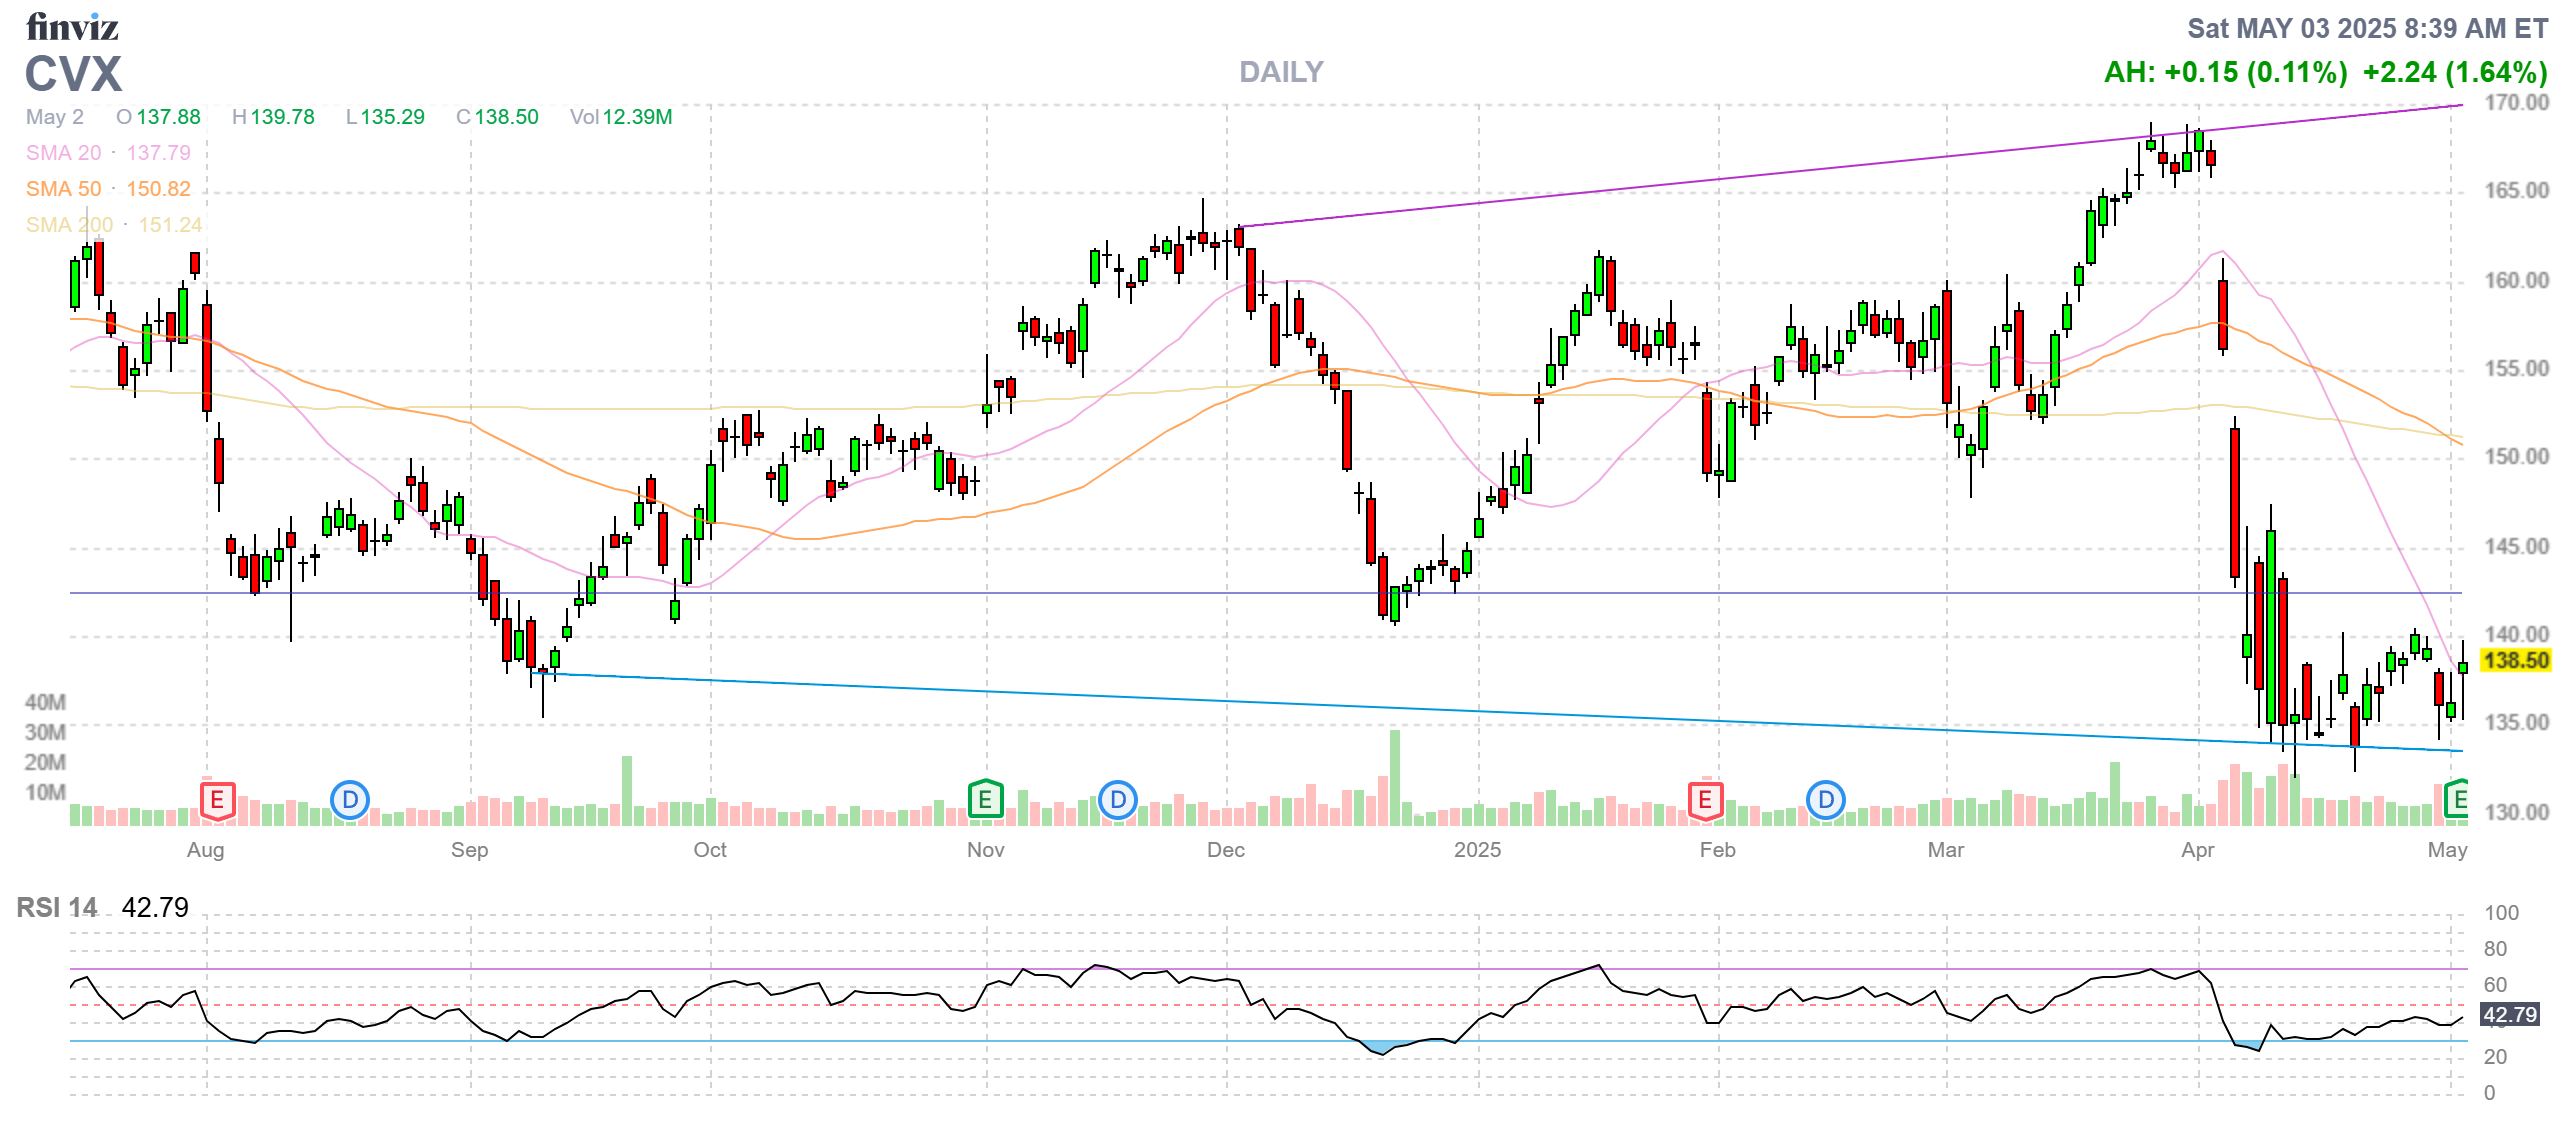Click the yellow 138.50 current price tag

[x=2515, y=660]
